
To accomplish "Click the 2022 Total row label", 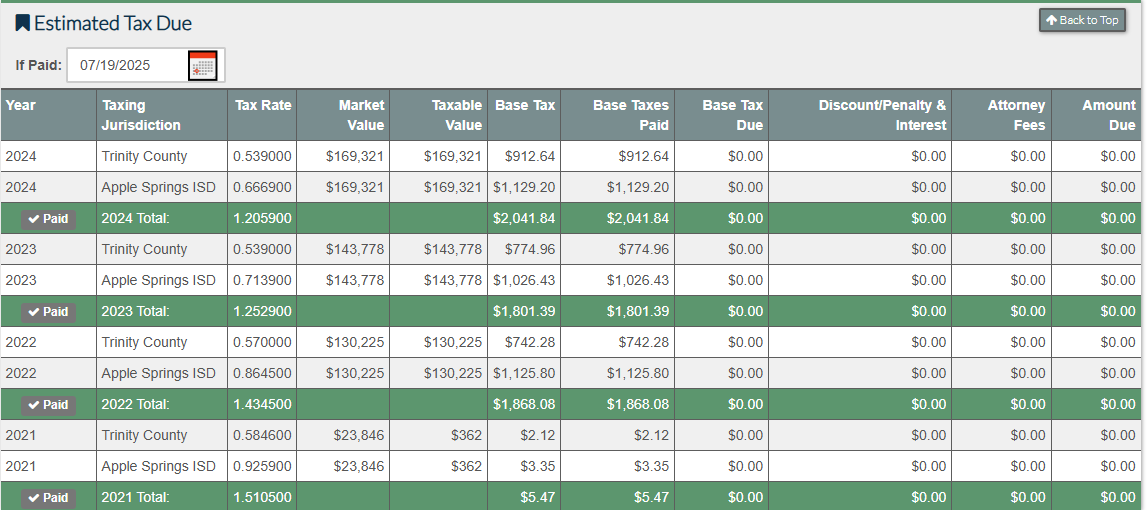I will 135,405.
